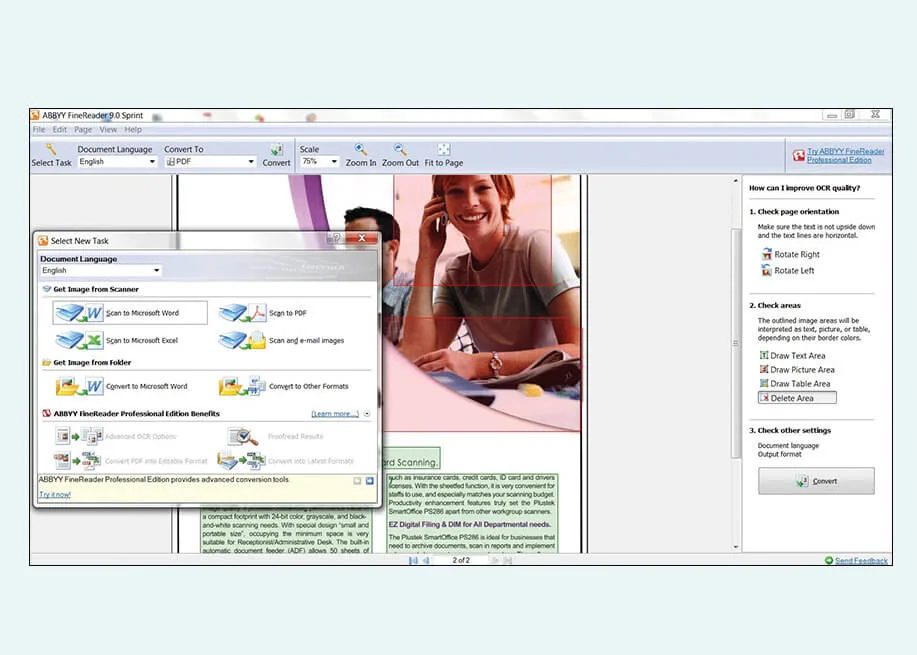The image size is (917, 655).
Task: Click the Select Task wand icon
Action: [51, 150]
